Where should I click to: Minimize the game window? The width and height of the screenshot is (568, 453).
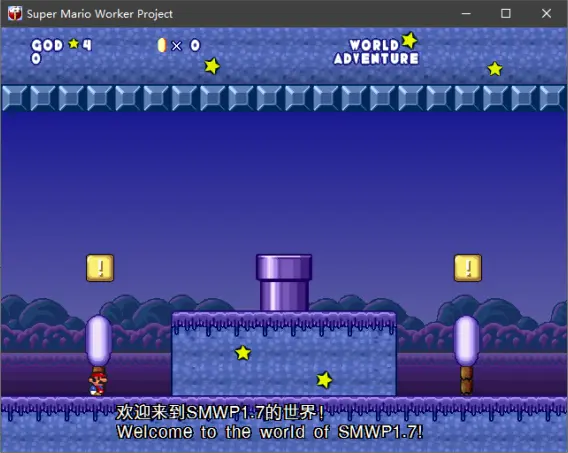pyautogui.click(x=466, y=14)
